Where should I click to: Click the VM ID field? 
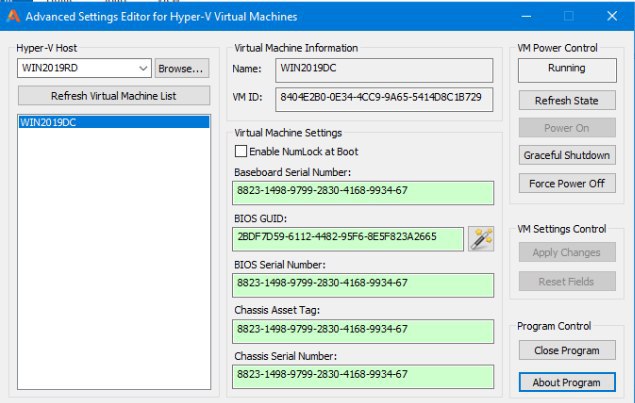pyautogui.click(x=384, y=99)
